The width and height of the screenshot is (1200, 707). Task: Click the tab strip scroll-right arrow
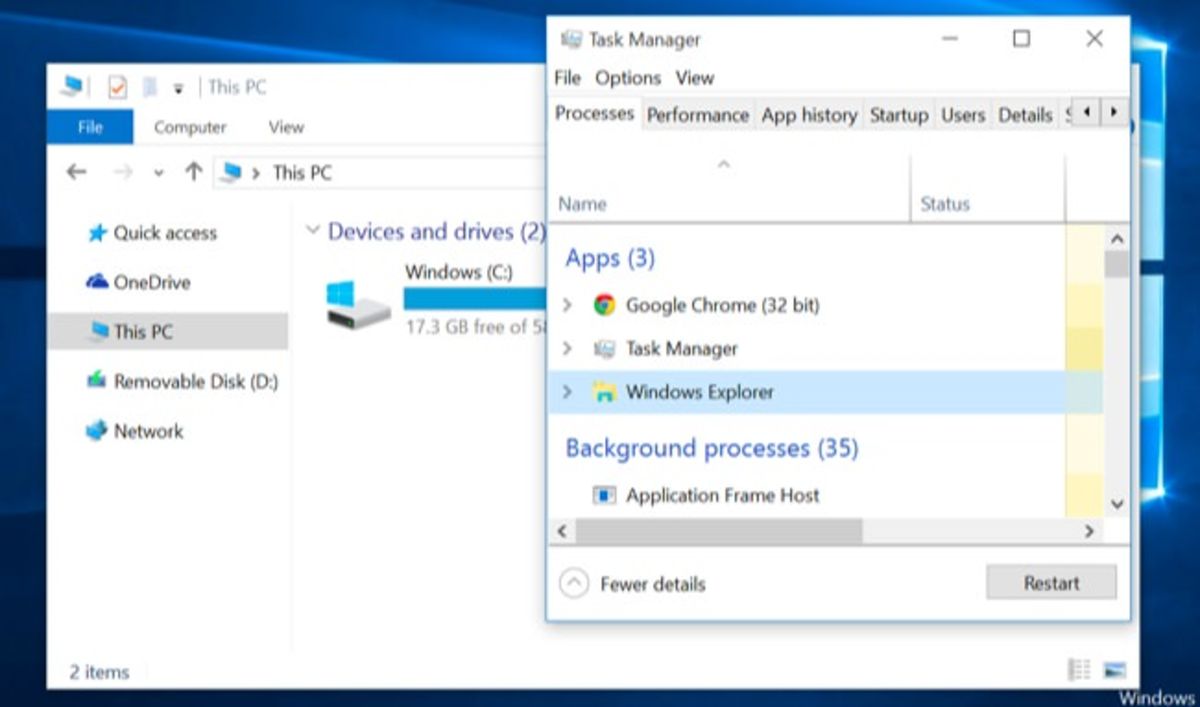[x=1112, y=112]
